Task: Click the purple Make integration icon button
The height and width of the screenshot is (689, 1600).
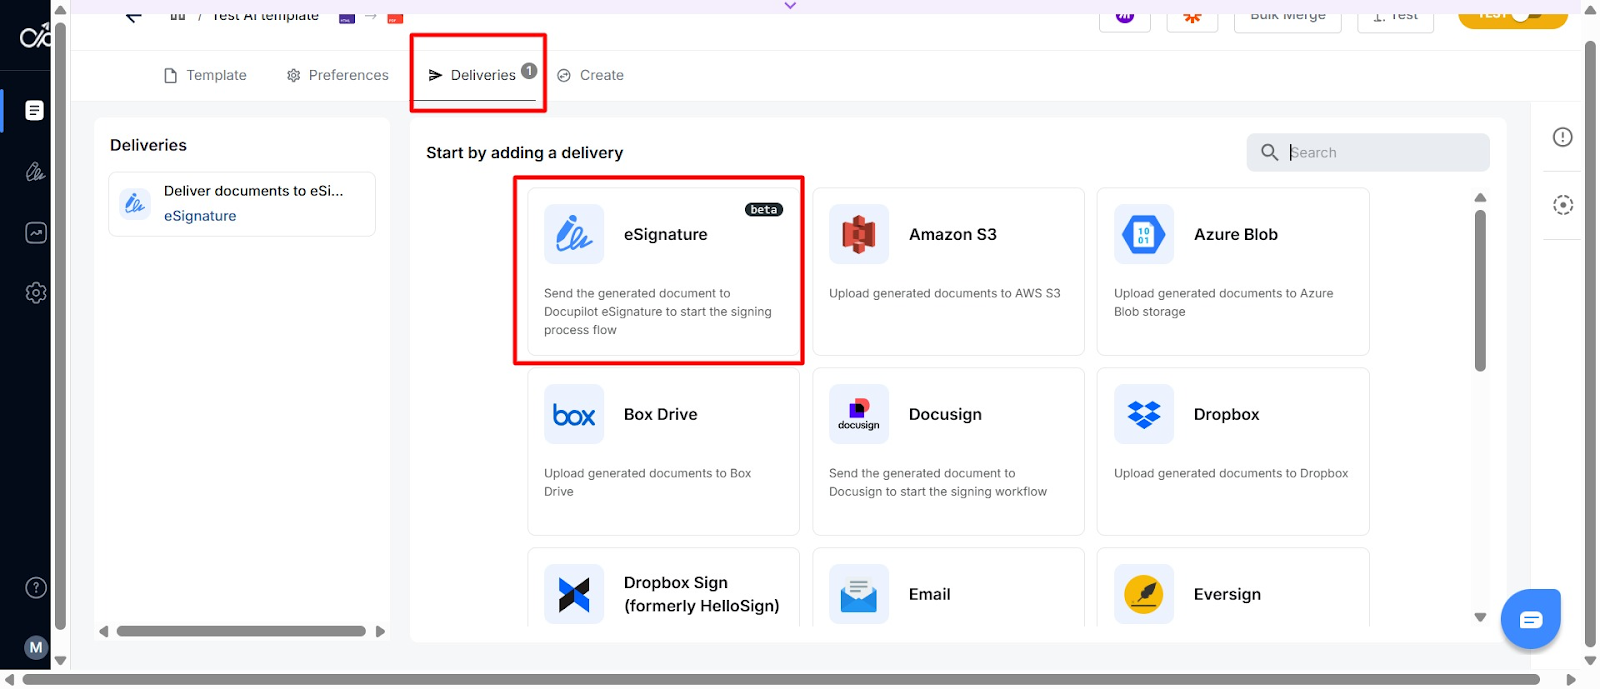Action: click(1125, 16)
